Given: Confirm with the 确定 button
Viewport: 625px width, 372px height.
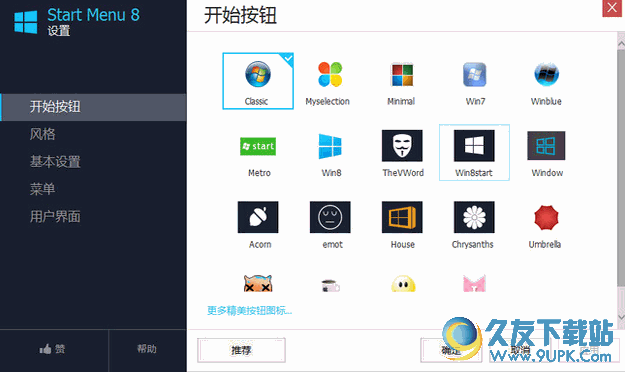Looking at the screenshot, I should click(x=451, y=350).
